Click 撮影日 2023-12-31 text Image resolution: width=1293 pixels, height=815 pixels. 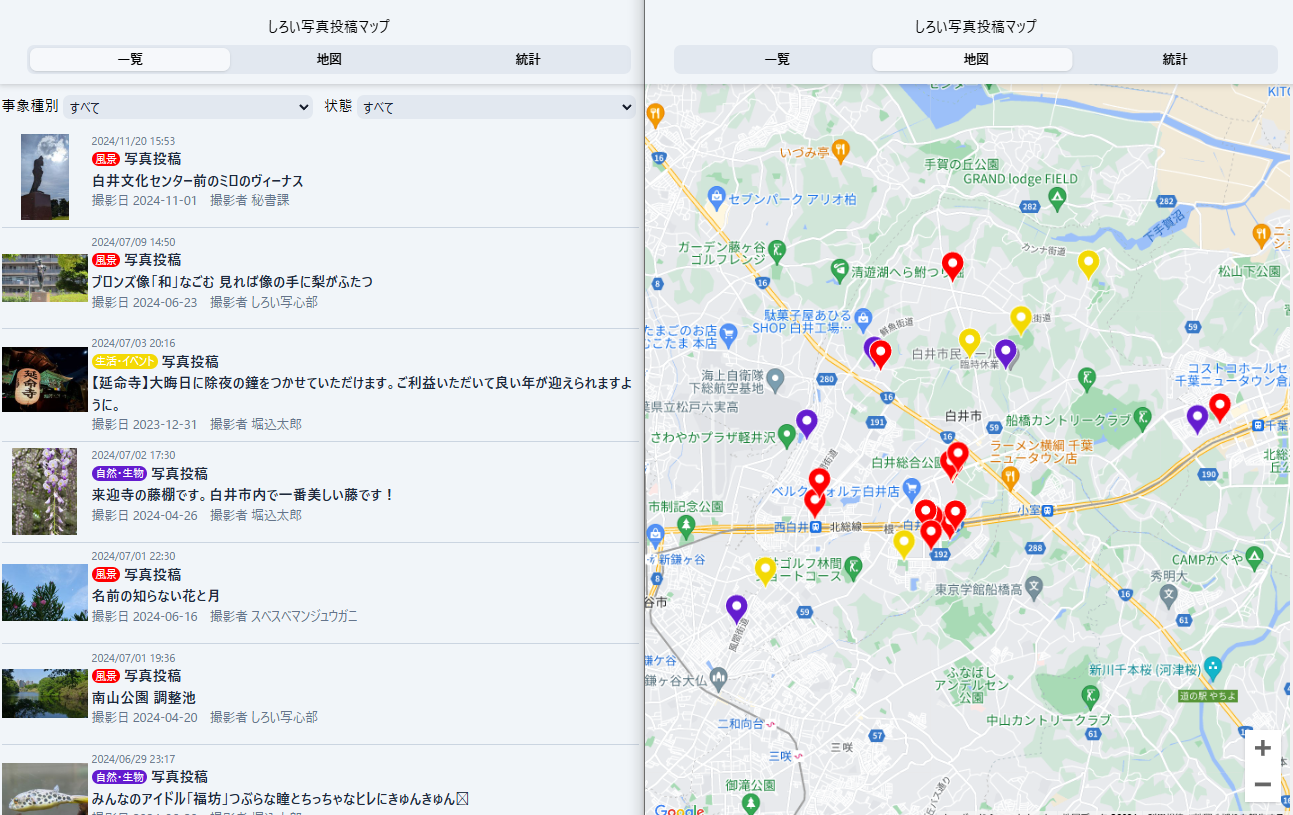145,424
